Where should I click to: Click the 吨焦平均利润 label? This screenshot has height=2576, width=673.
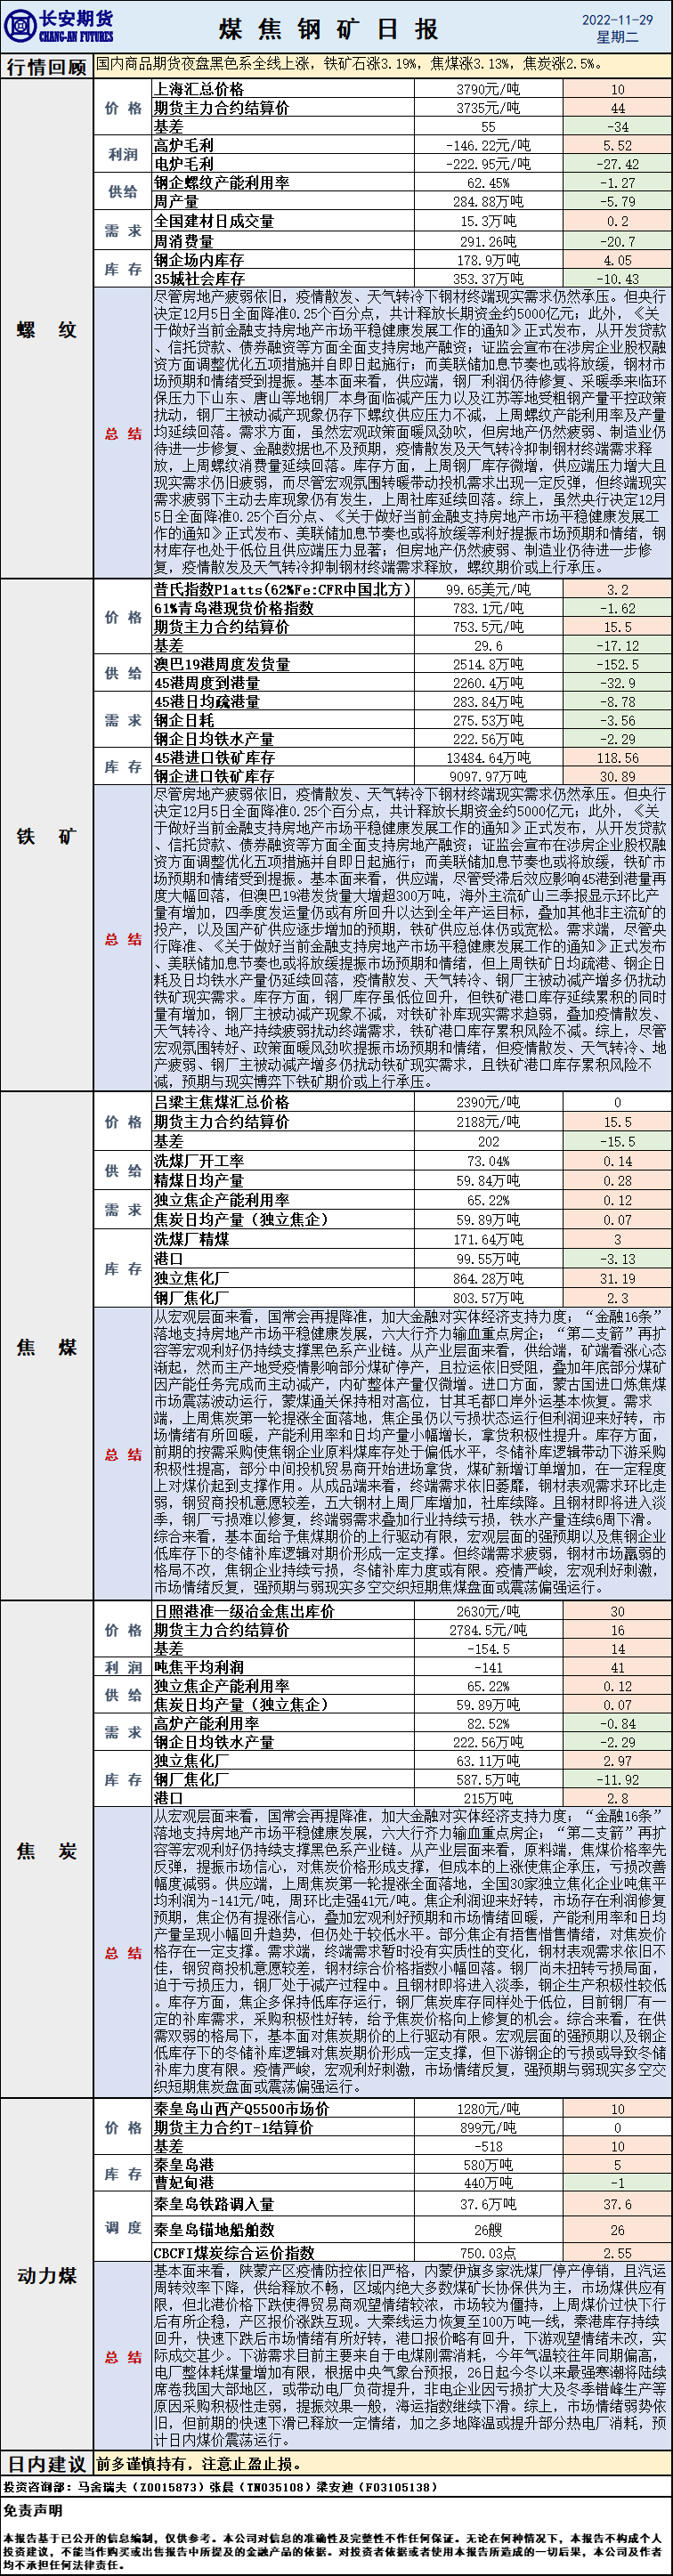(198, 1668)
